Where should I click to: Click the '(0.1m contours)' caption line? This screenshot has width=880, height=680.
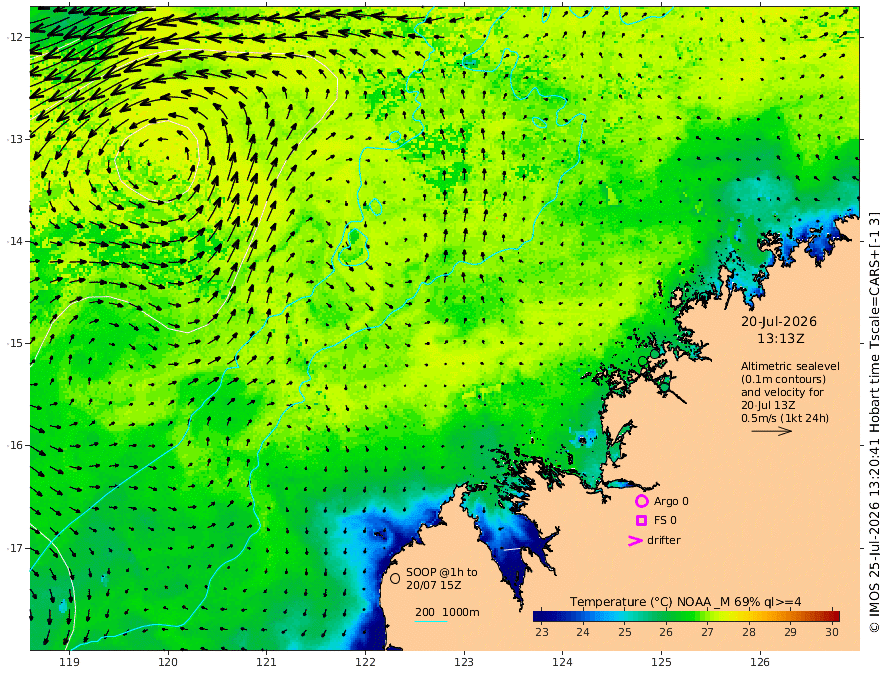click(x=783, y=380)
